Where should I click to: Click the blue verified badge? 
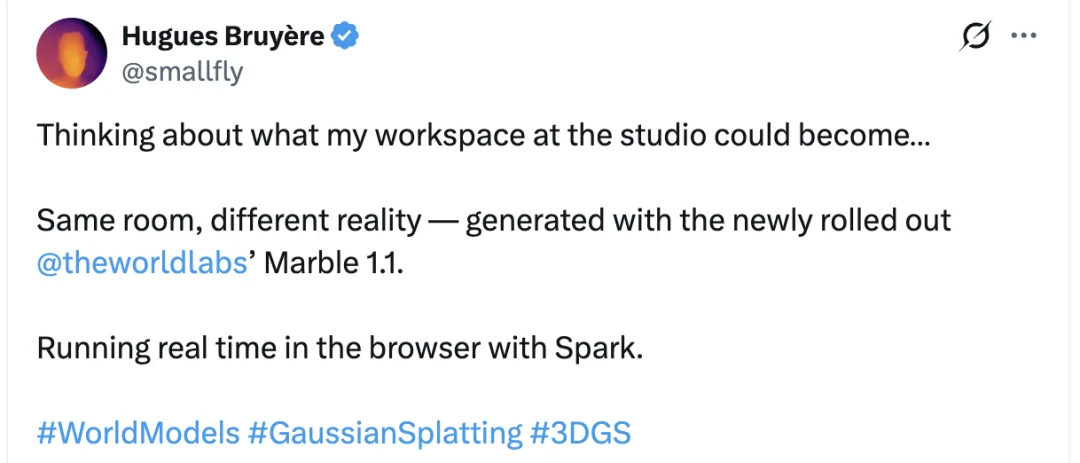pos(347,38)
